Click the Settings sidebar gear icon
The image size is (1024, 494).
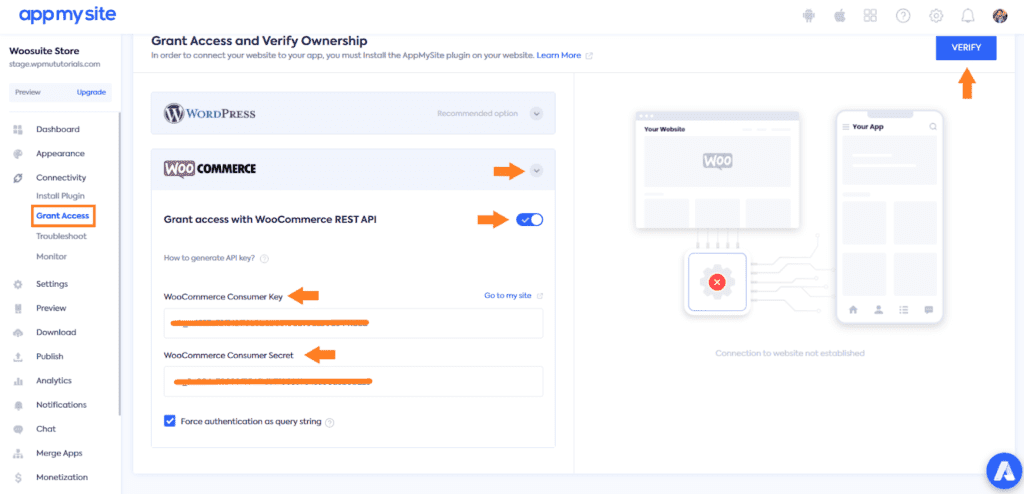click(18, 284)
